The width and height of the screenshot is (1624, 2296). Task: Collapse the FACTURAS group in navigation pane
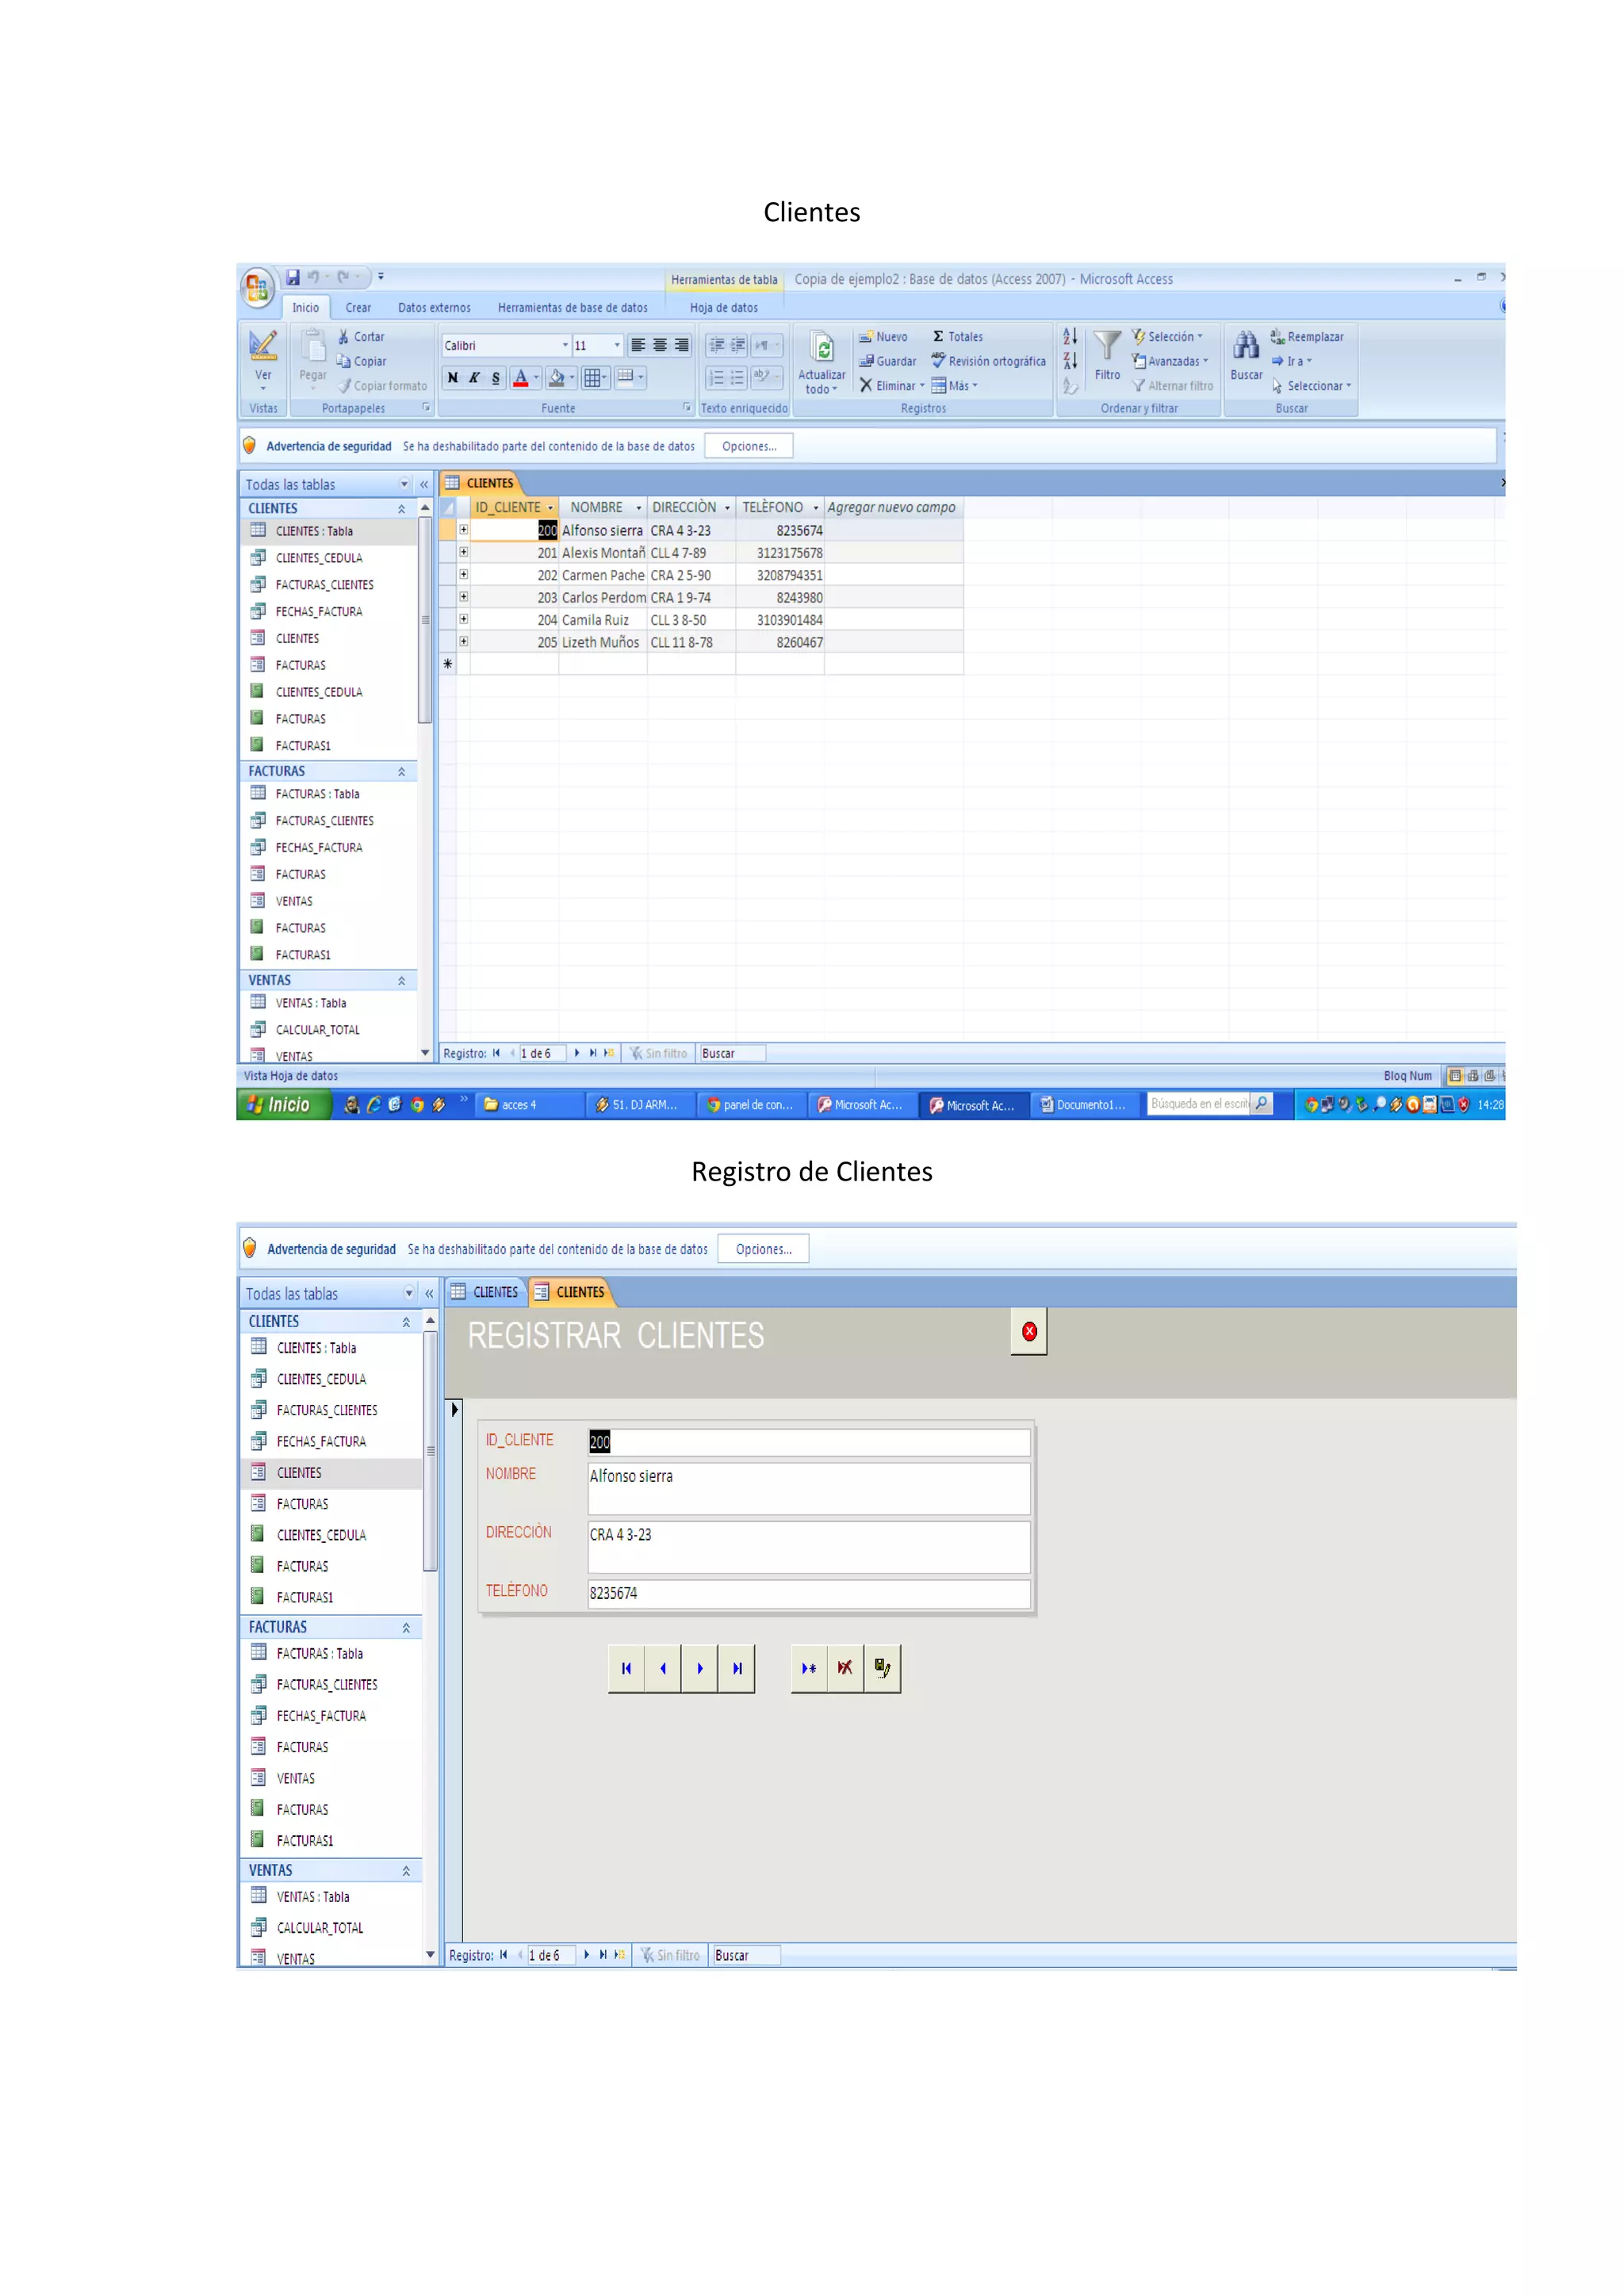click(401, 771)
